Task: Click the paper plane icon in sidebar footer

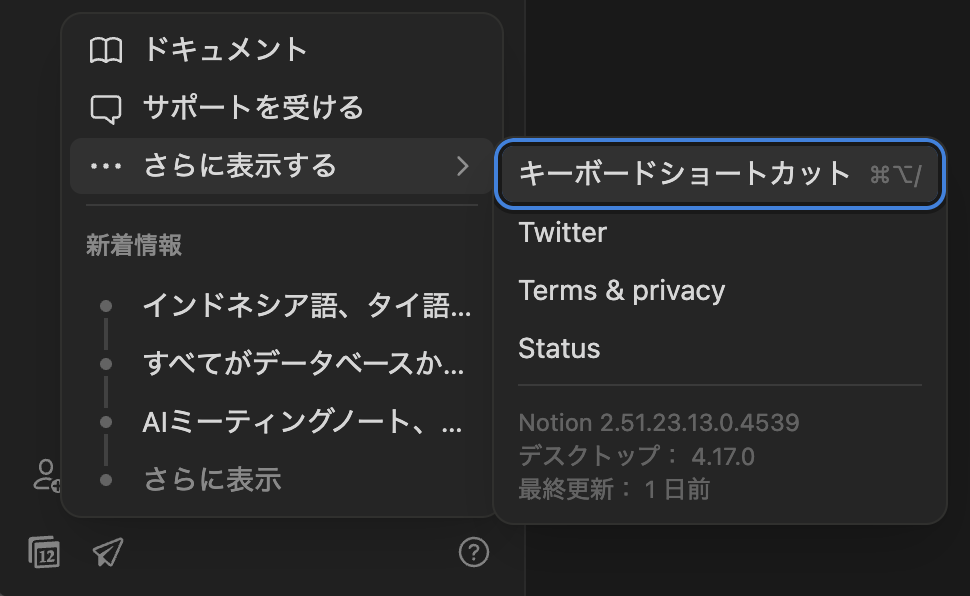Action: coord(108,552)
